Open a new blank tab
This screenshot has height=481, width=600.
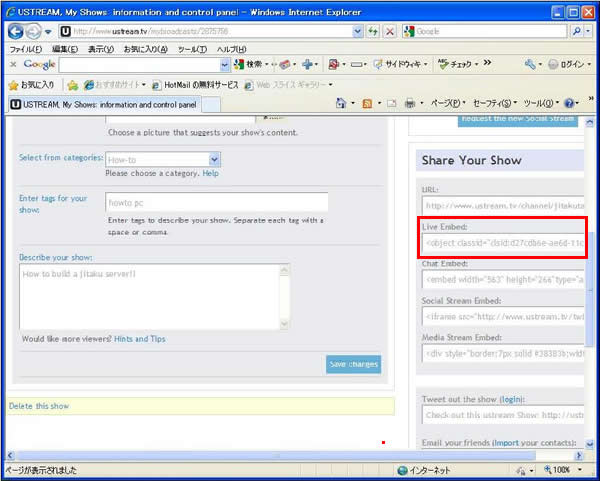coord(211,105)
